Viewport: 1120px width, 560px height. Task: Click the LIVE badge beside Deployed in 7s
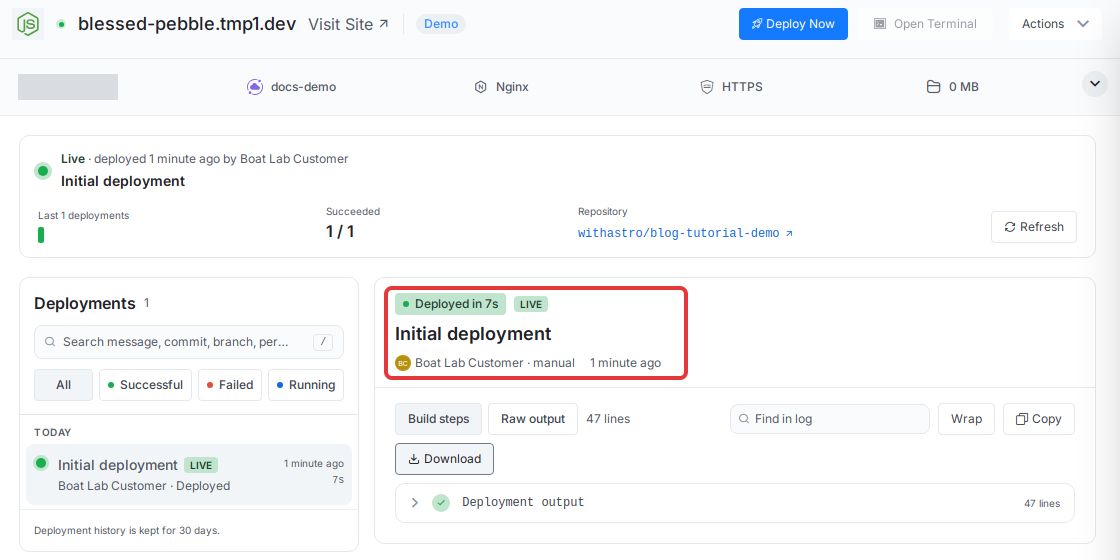[531, 304]
